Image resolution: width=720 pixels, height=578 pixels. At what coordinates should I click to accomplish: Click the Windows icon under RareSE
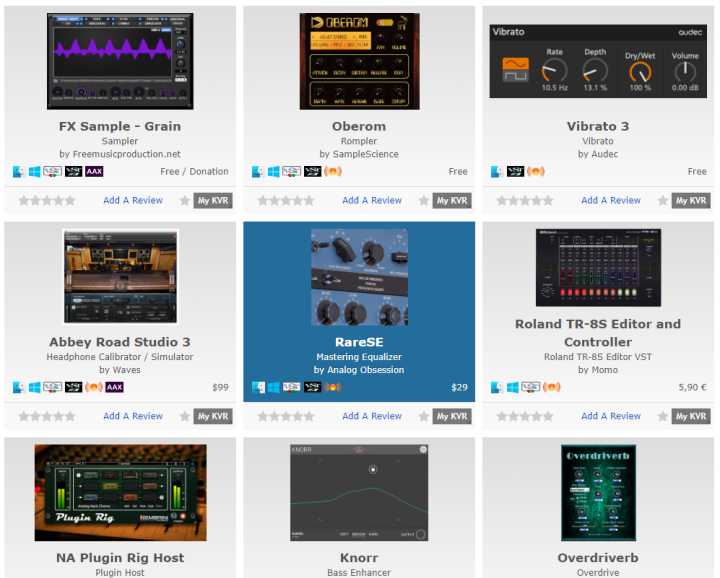274,387
